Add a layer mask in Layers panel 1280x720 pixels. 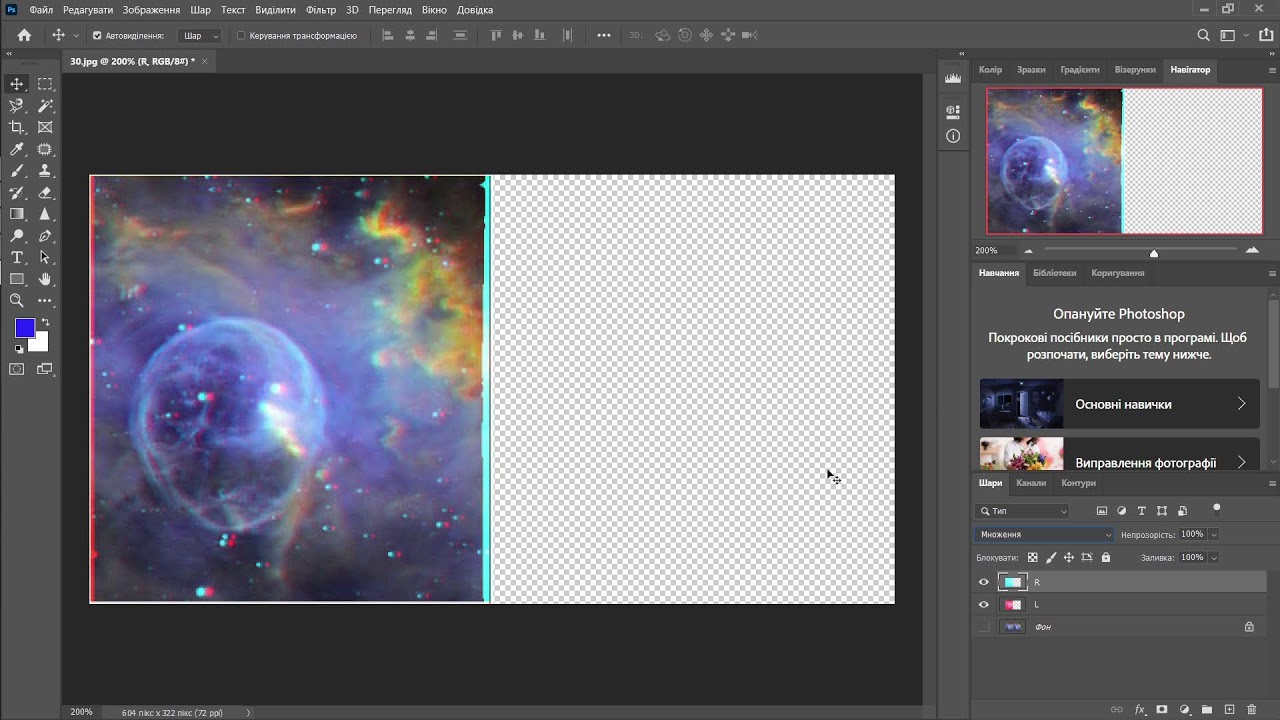point(1161,710)
